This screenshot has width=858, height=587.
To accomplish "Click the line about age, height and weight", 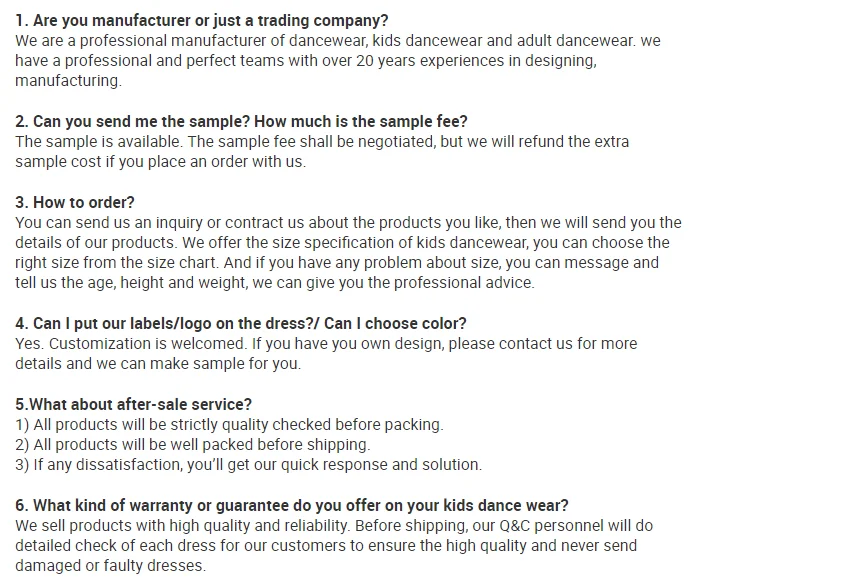I will tap(275, 283).
